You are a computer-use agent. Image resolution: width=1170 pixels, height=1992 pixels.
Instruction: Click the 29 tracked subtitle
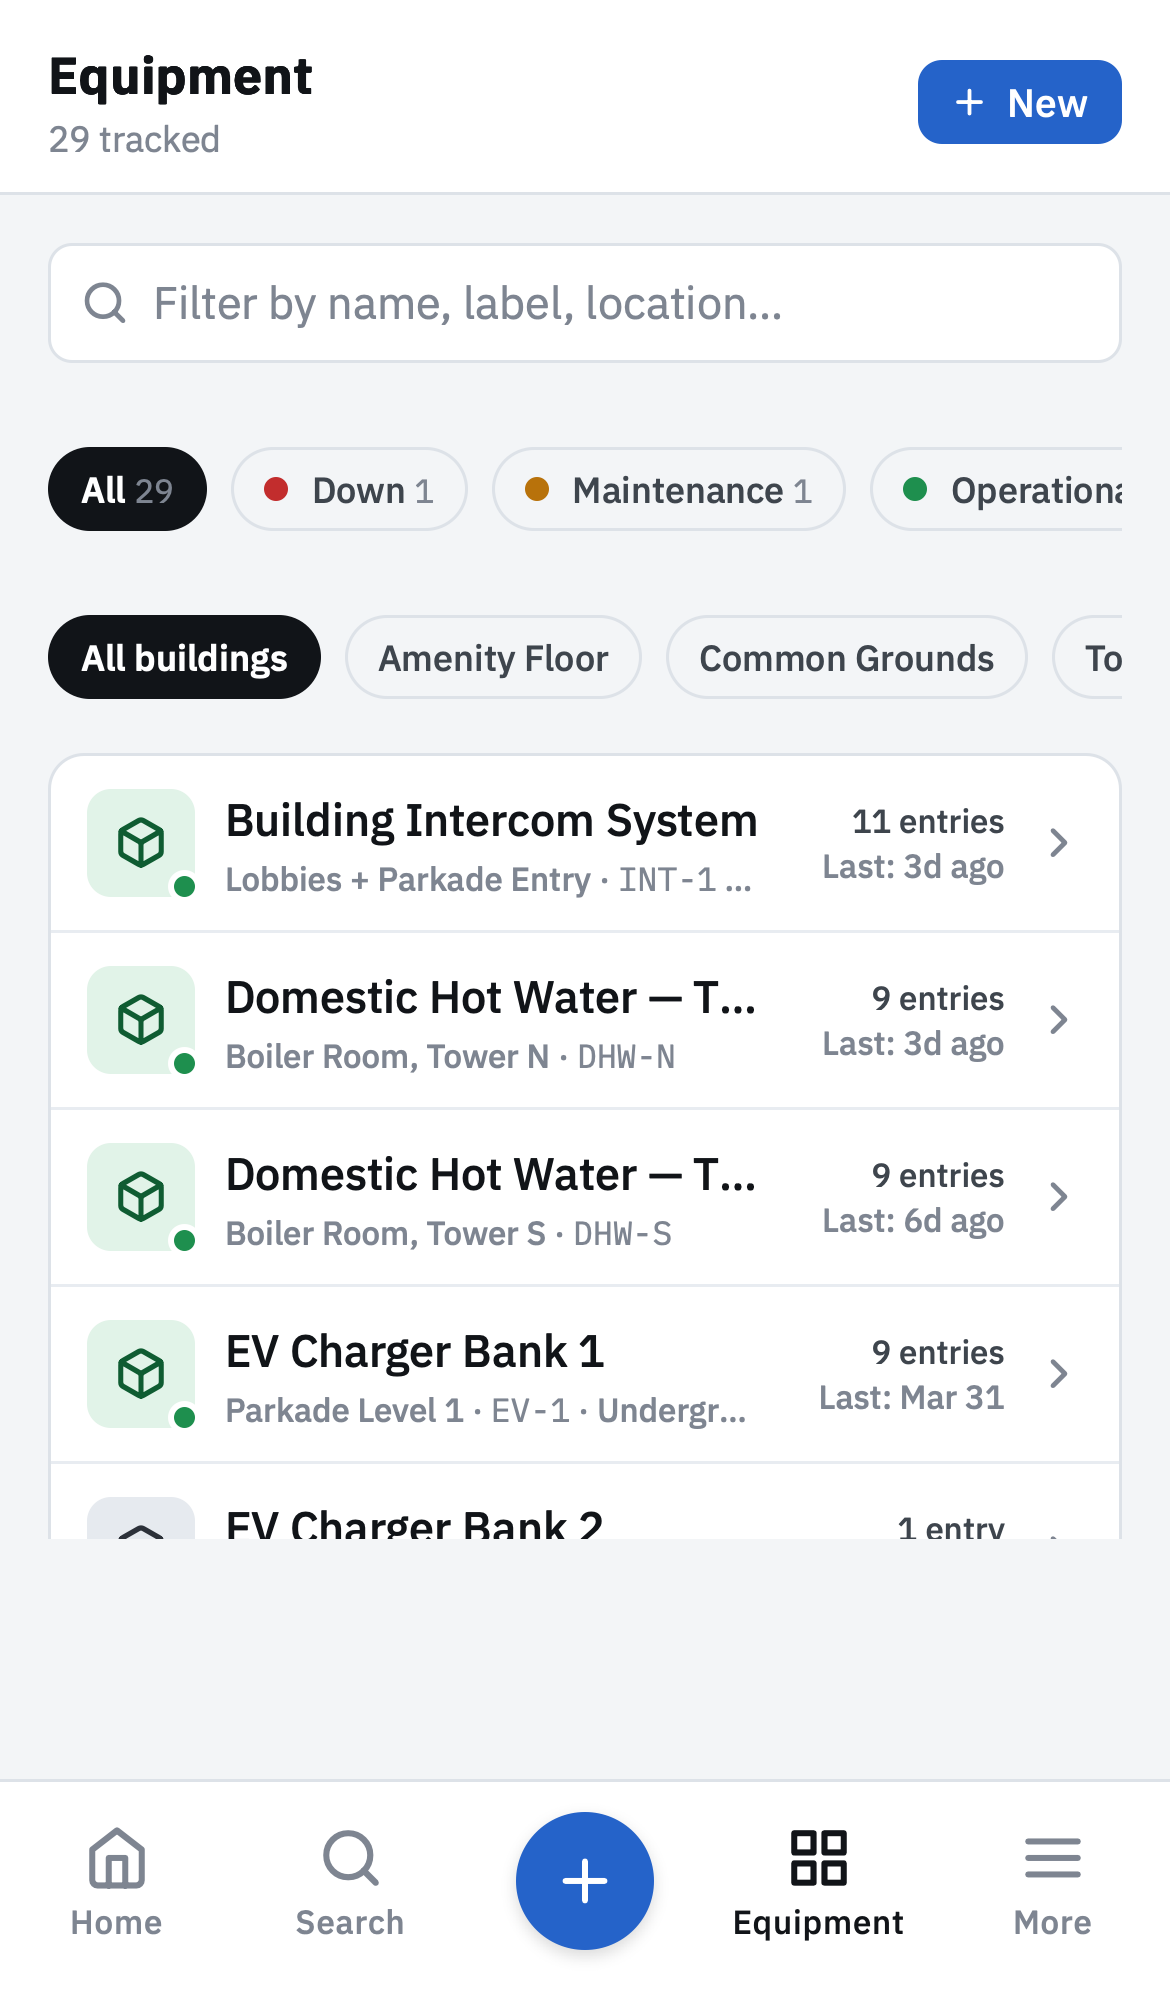134,139
